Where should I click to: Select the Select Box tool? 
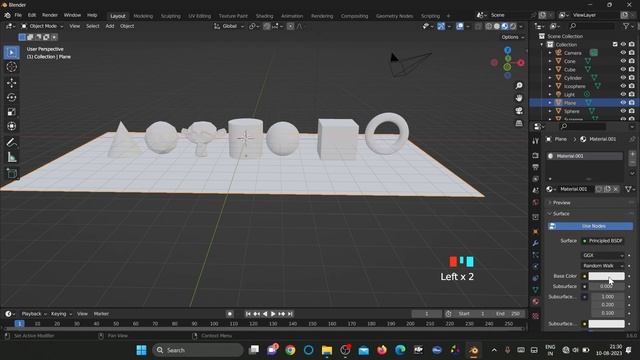11,53
